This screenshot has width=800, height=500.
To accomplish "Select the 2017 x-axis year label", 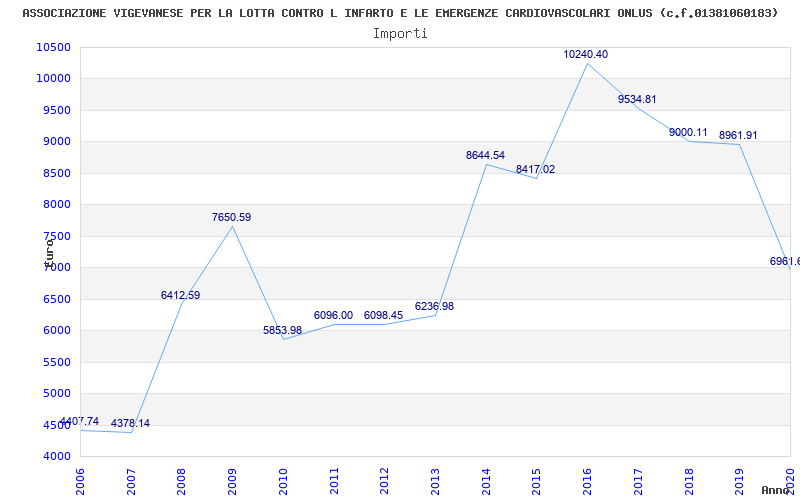I will coord(638,481).
